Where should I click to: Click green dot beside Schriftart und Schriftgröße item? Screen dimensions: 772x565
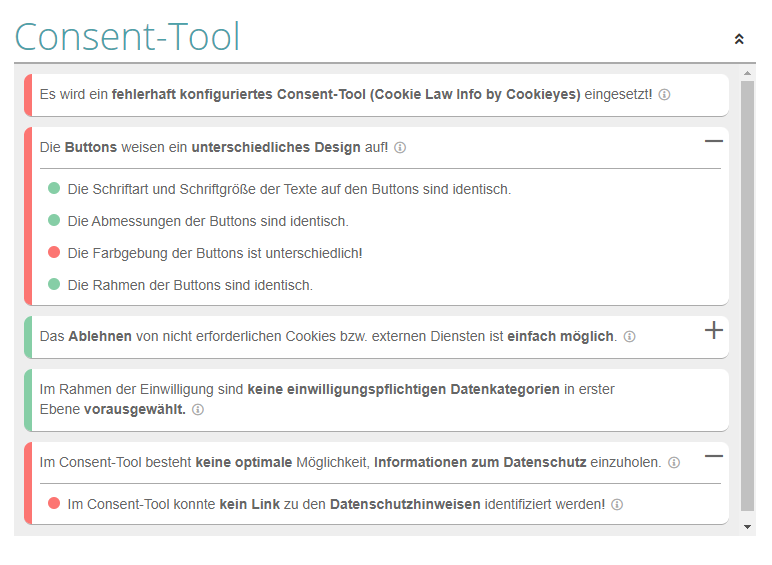click(x=54, y=189)
